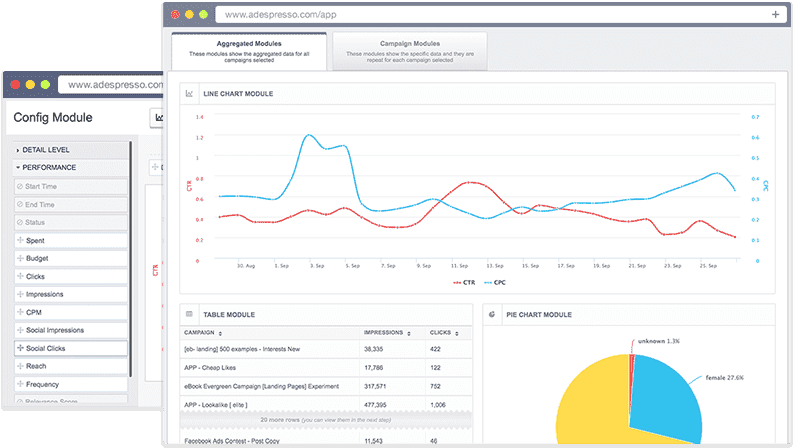Screen dimensions: 794x448
Task: Click the Table Module icon
Action: (x=189, y=314)
